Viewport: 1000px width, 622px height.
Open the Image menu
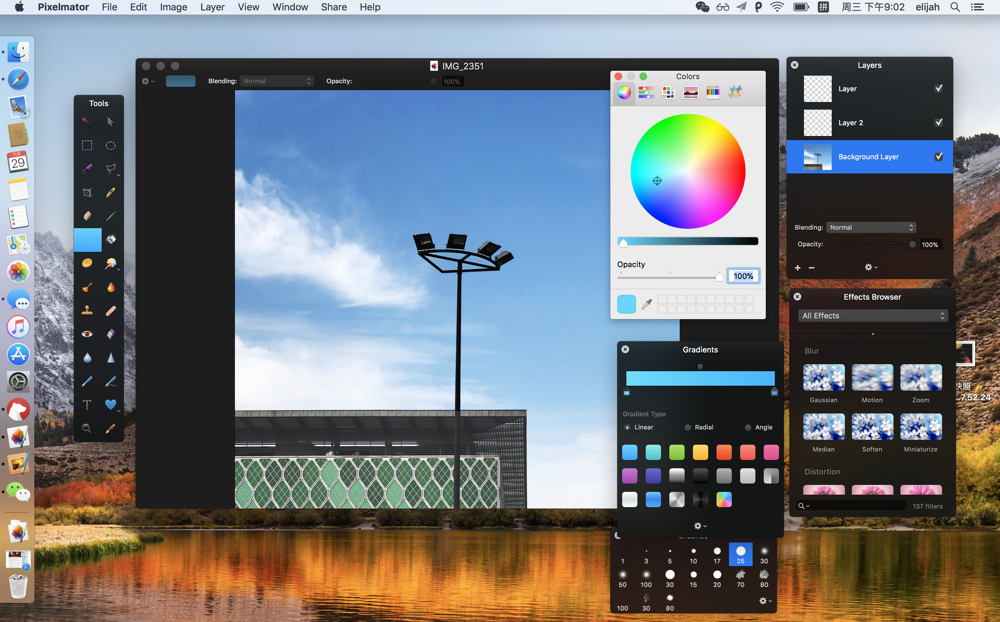pos(173,7)
